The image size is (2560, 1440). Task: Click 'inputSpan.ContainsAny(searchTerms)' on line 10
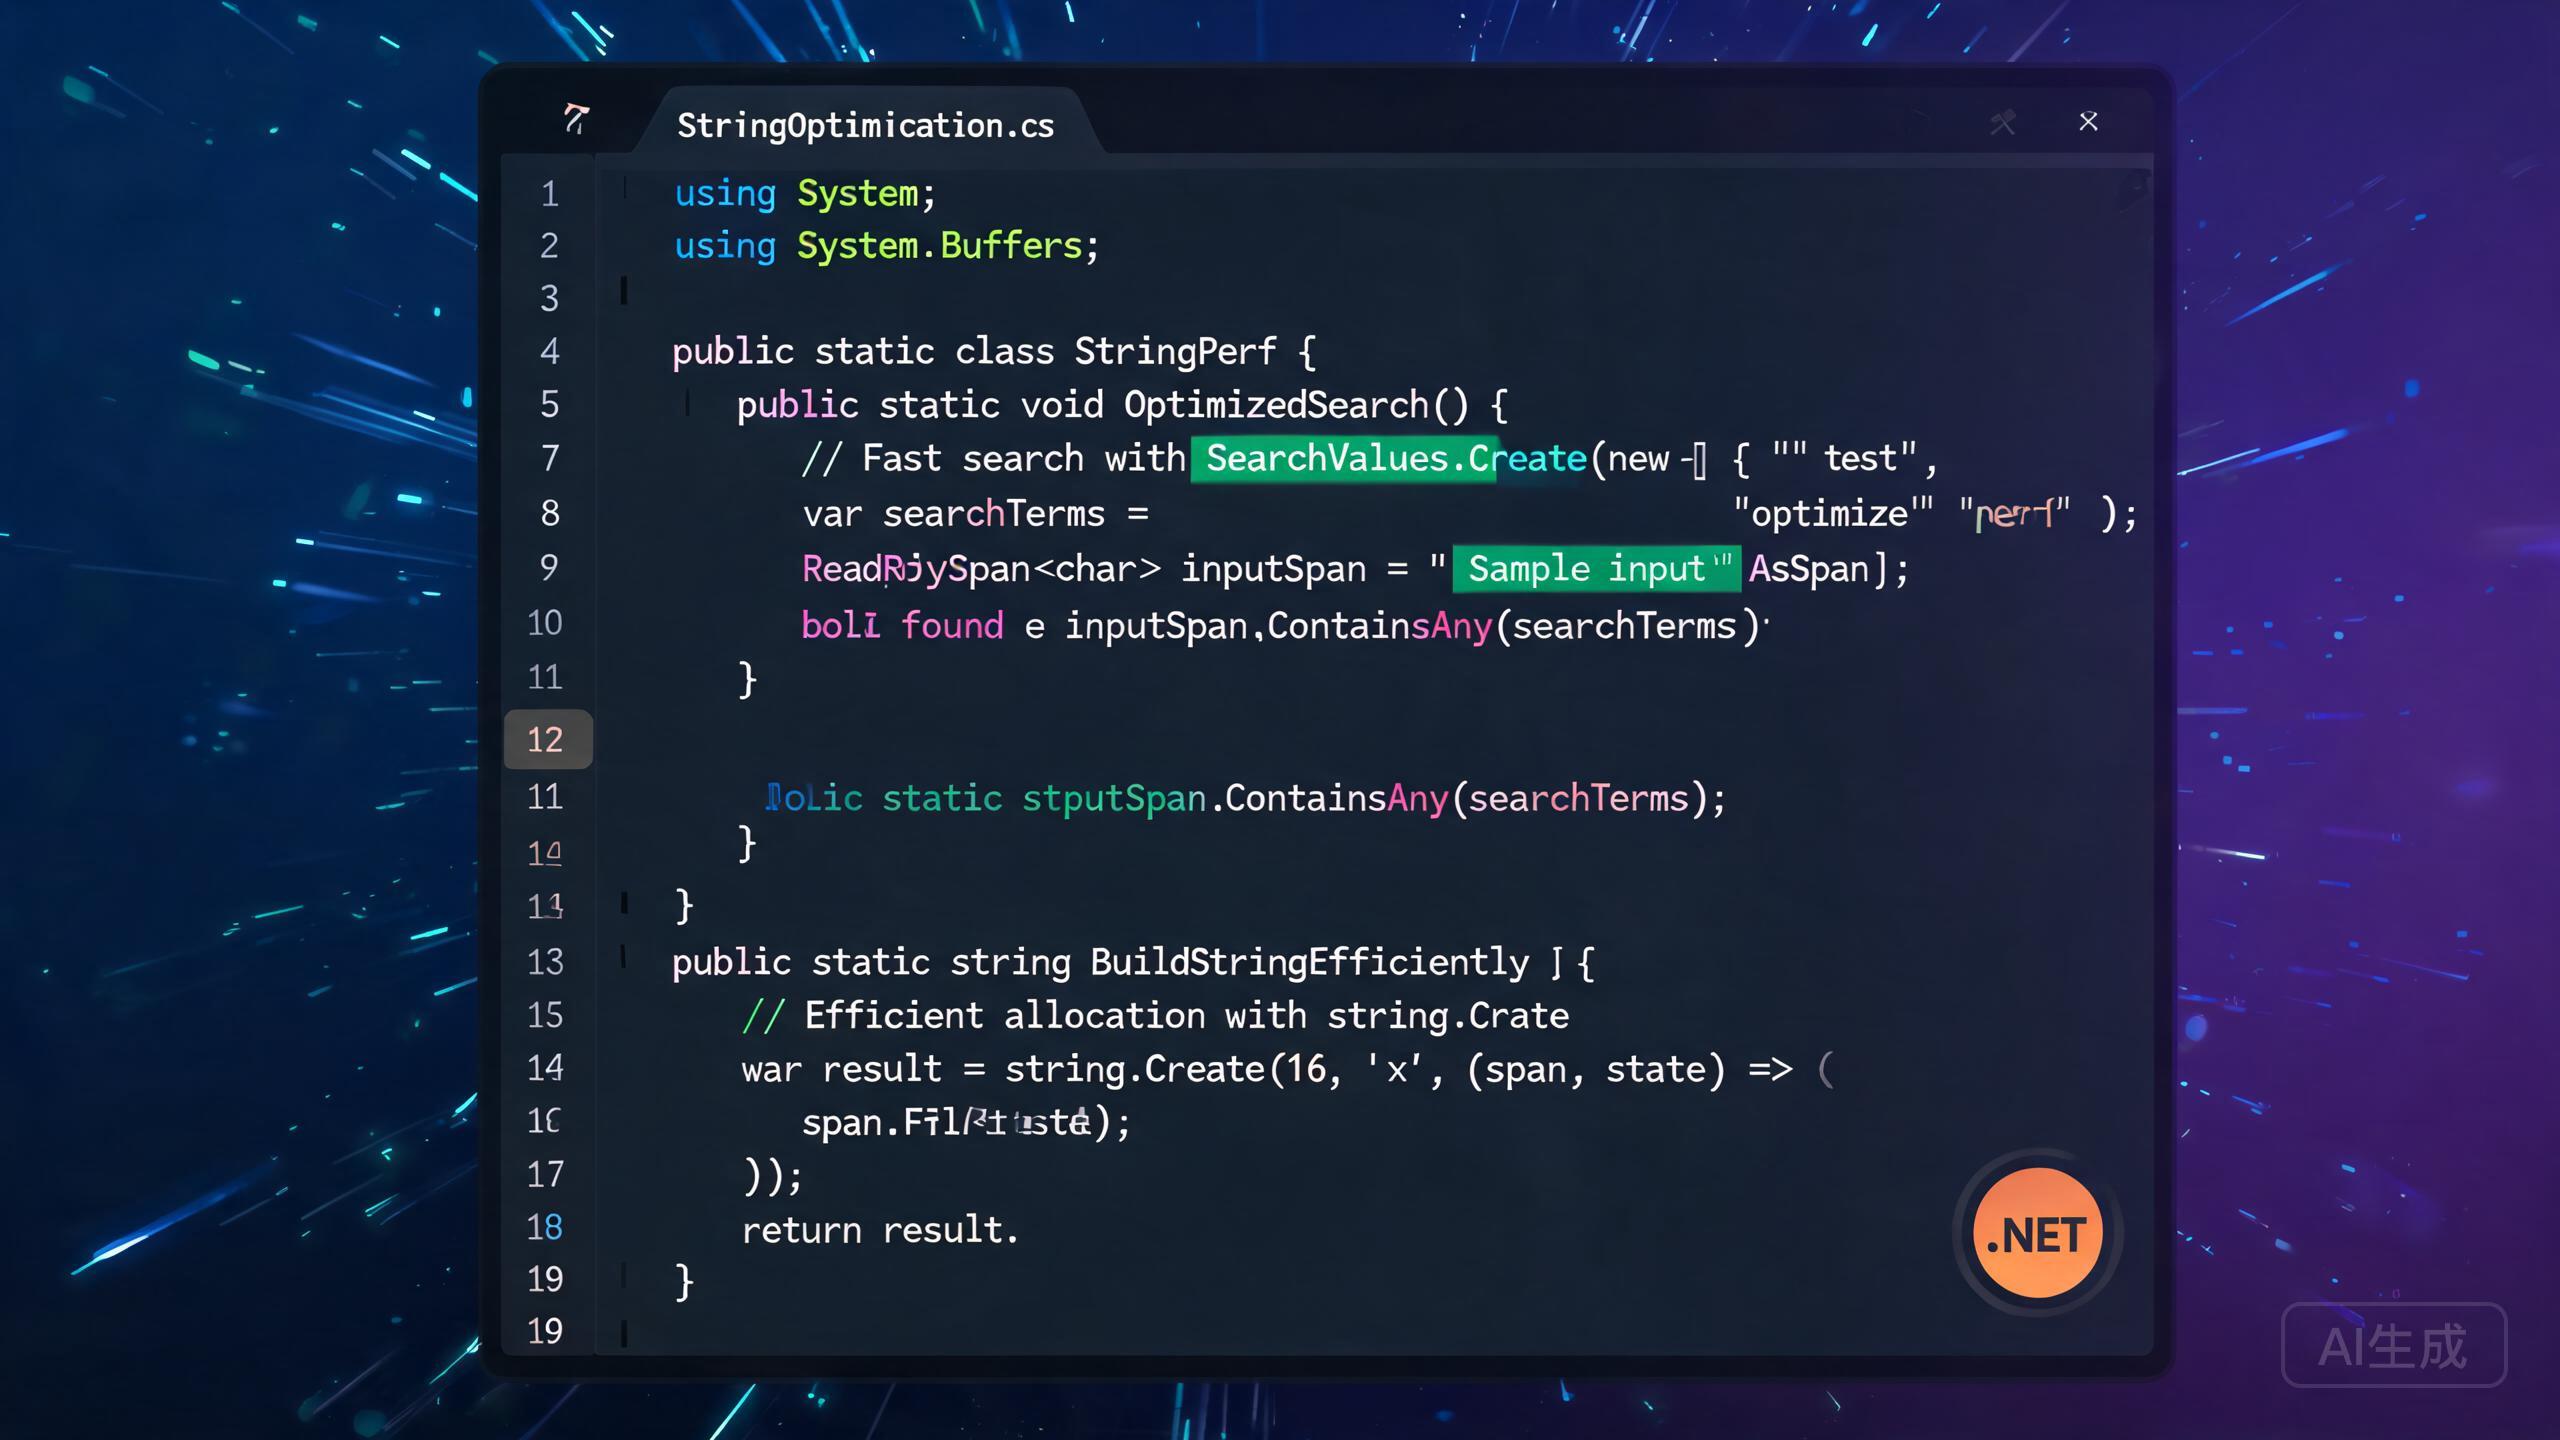click(1411, 626)
